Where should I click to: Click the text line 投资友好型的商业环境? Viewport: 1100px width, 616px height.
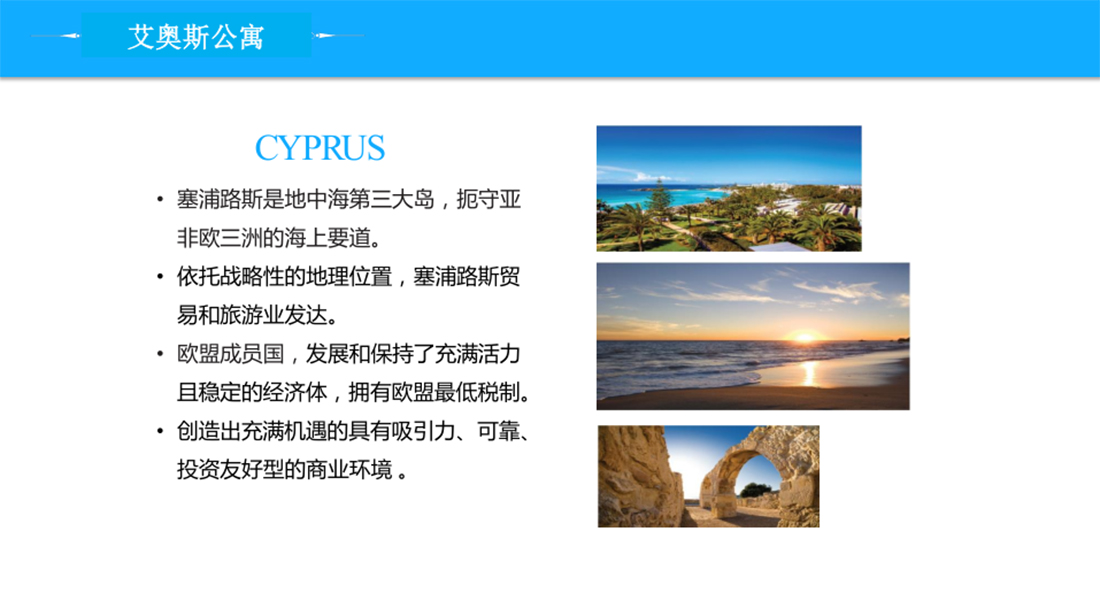tap(292, 469)
